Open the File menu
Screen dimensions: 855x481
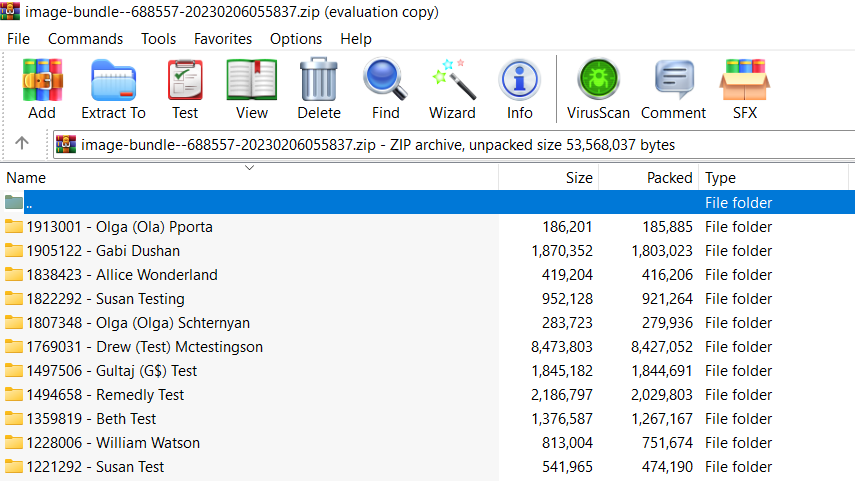(x=18, y=39)
